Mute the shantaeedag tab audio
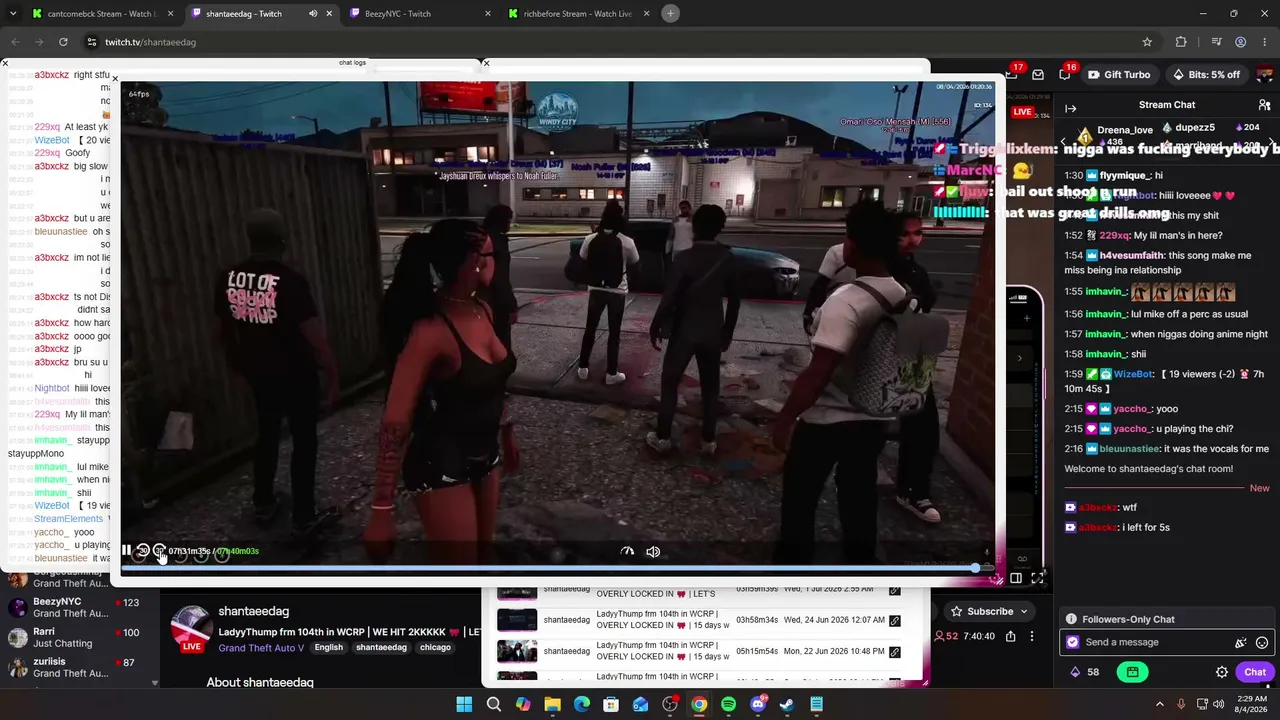The width and height of the screenshot is (1280, 720). [313, 14]
